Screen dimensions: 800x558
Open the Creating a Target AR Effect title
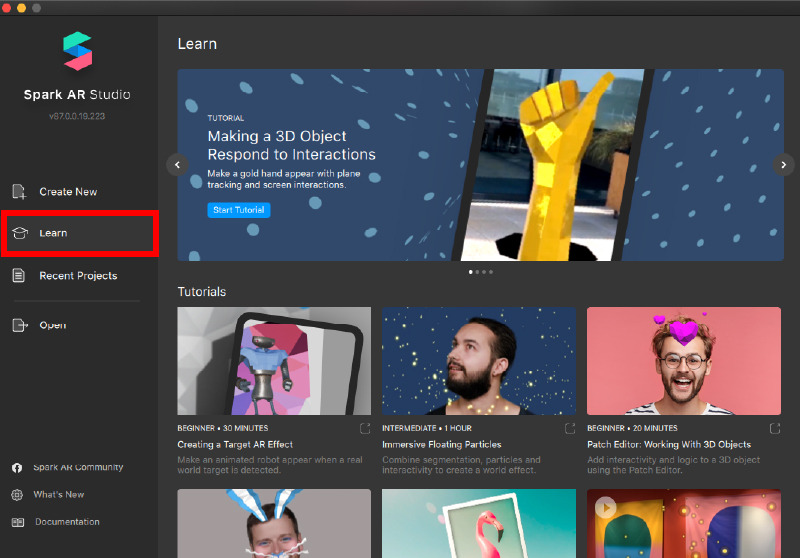[235, 444]
